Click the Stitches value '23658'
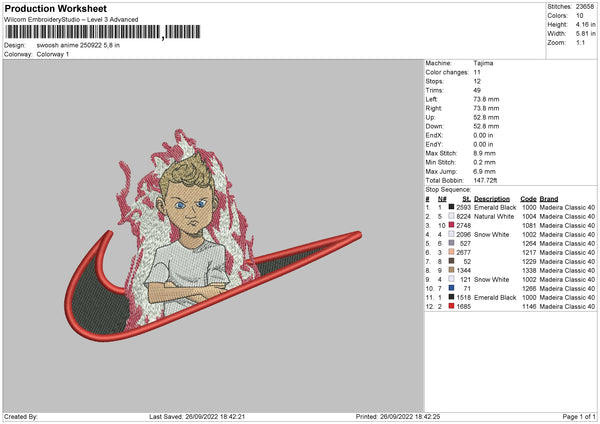This screenshot has width=600, height=424. click(x=585, y=7)
